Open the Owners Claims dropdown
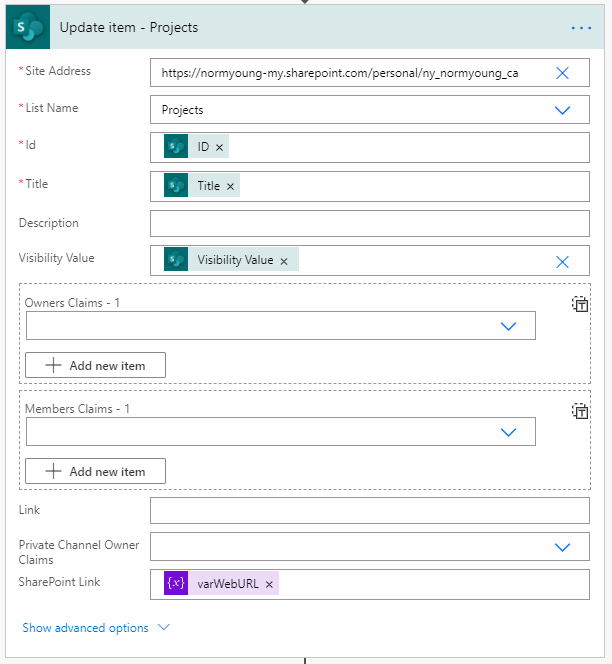 coord(508,326)
